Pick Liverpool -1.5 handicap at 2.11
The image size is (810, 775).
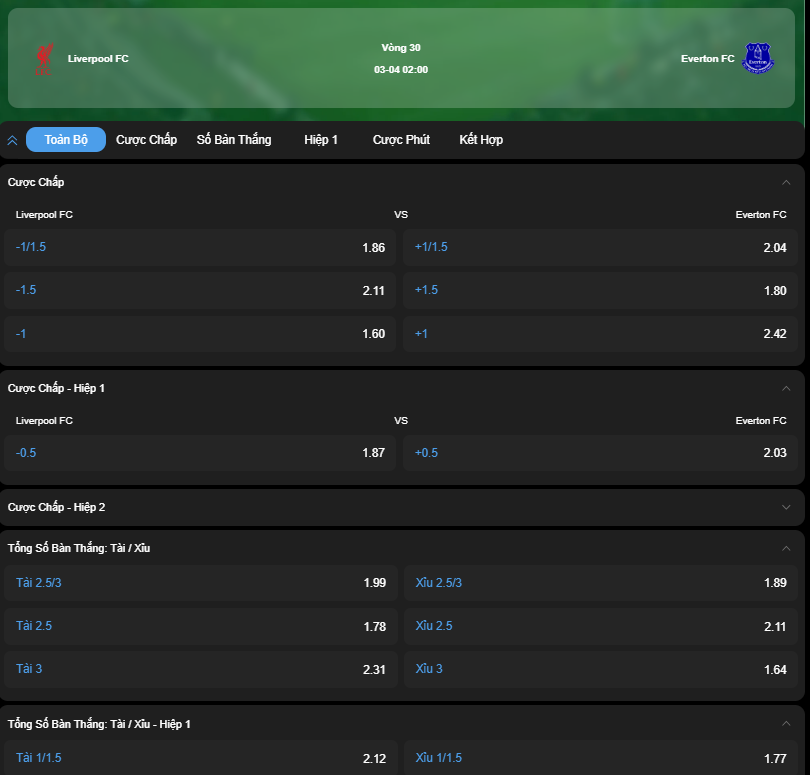[200, 290]
